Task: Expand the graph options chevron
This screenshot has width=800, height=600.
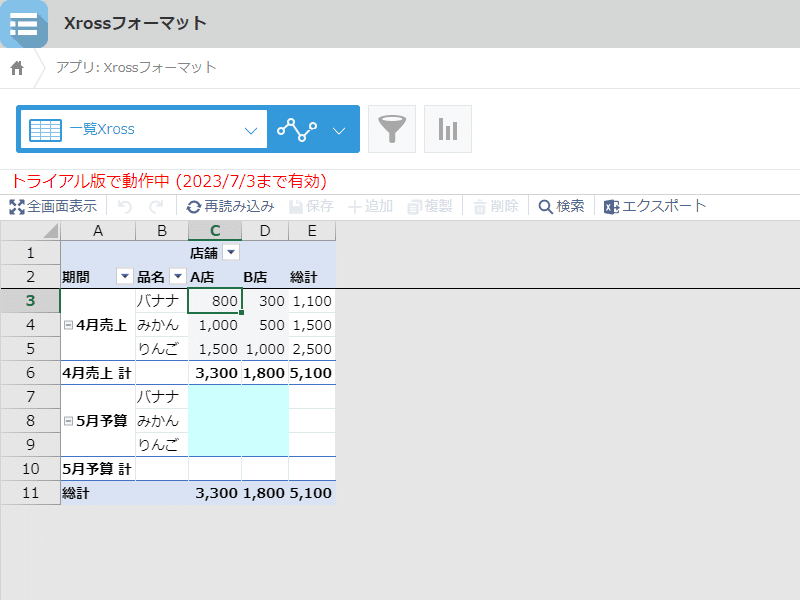Action: (x=339, y=131)
